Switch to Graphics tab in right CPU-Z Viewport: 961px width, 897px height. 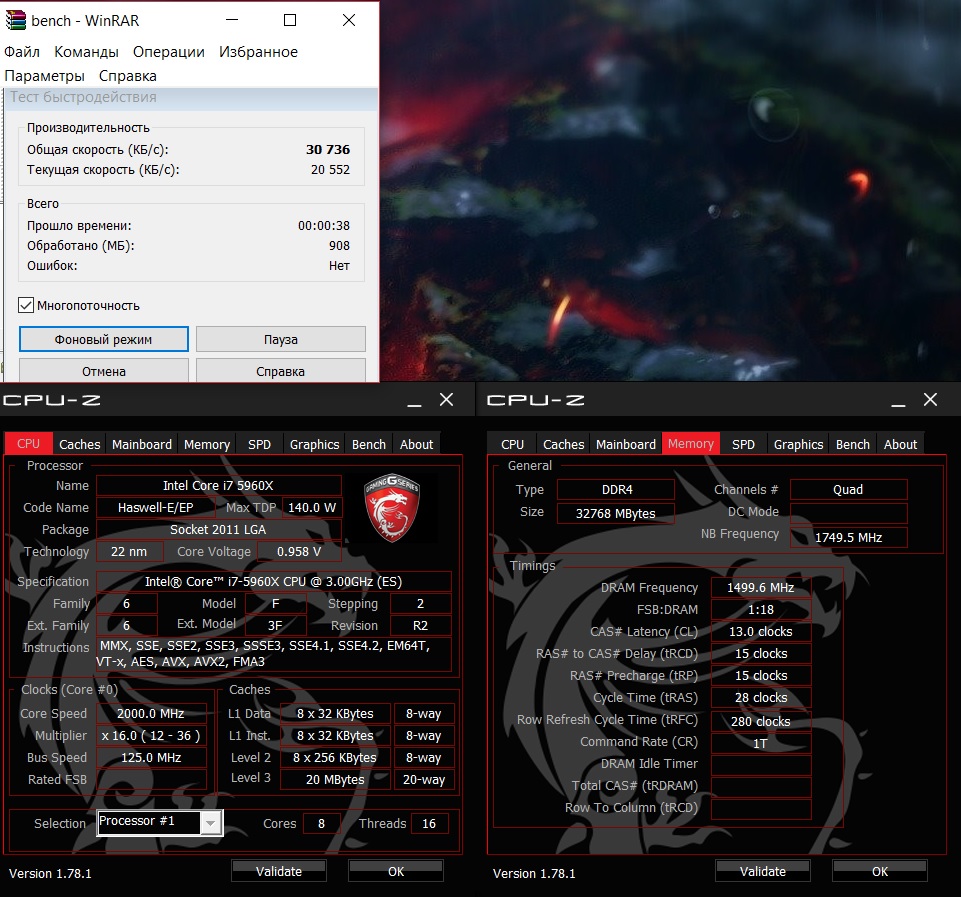[799, 444]
